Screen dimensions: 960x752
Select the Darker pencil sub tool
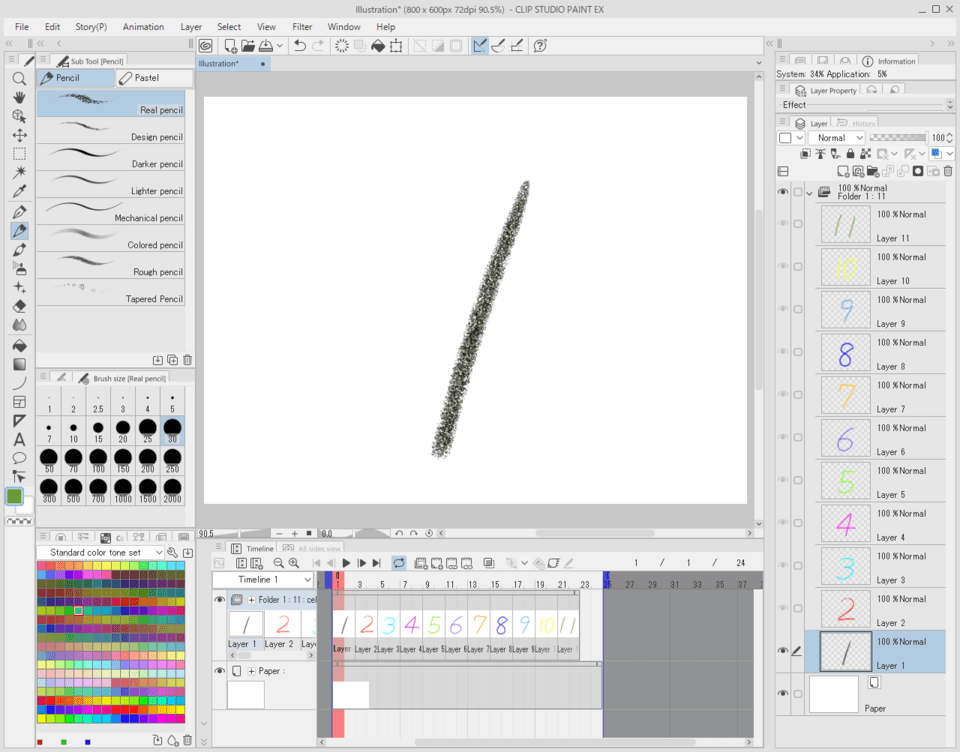[115, 158]
